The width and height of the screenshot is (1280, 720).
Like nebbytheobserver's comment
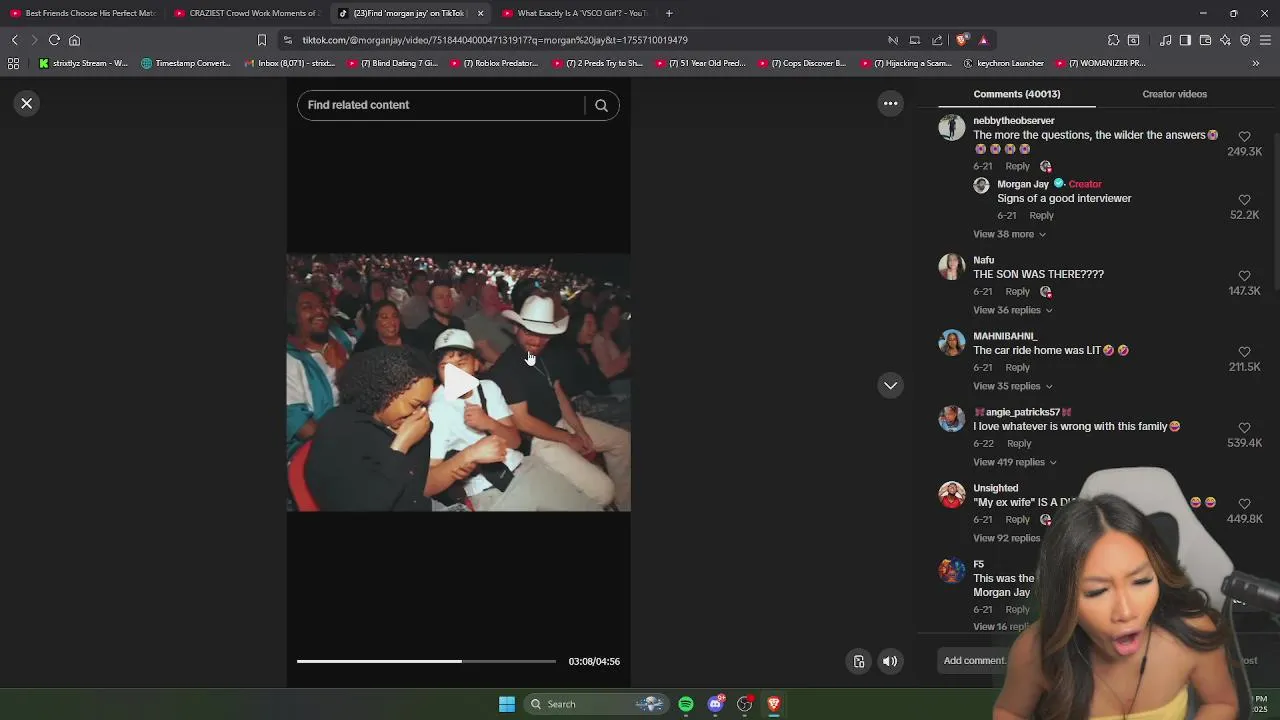coord(1244,137)
